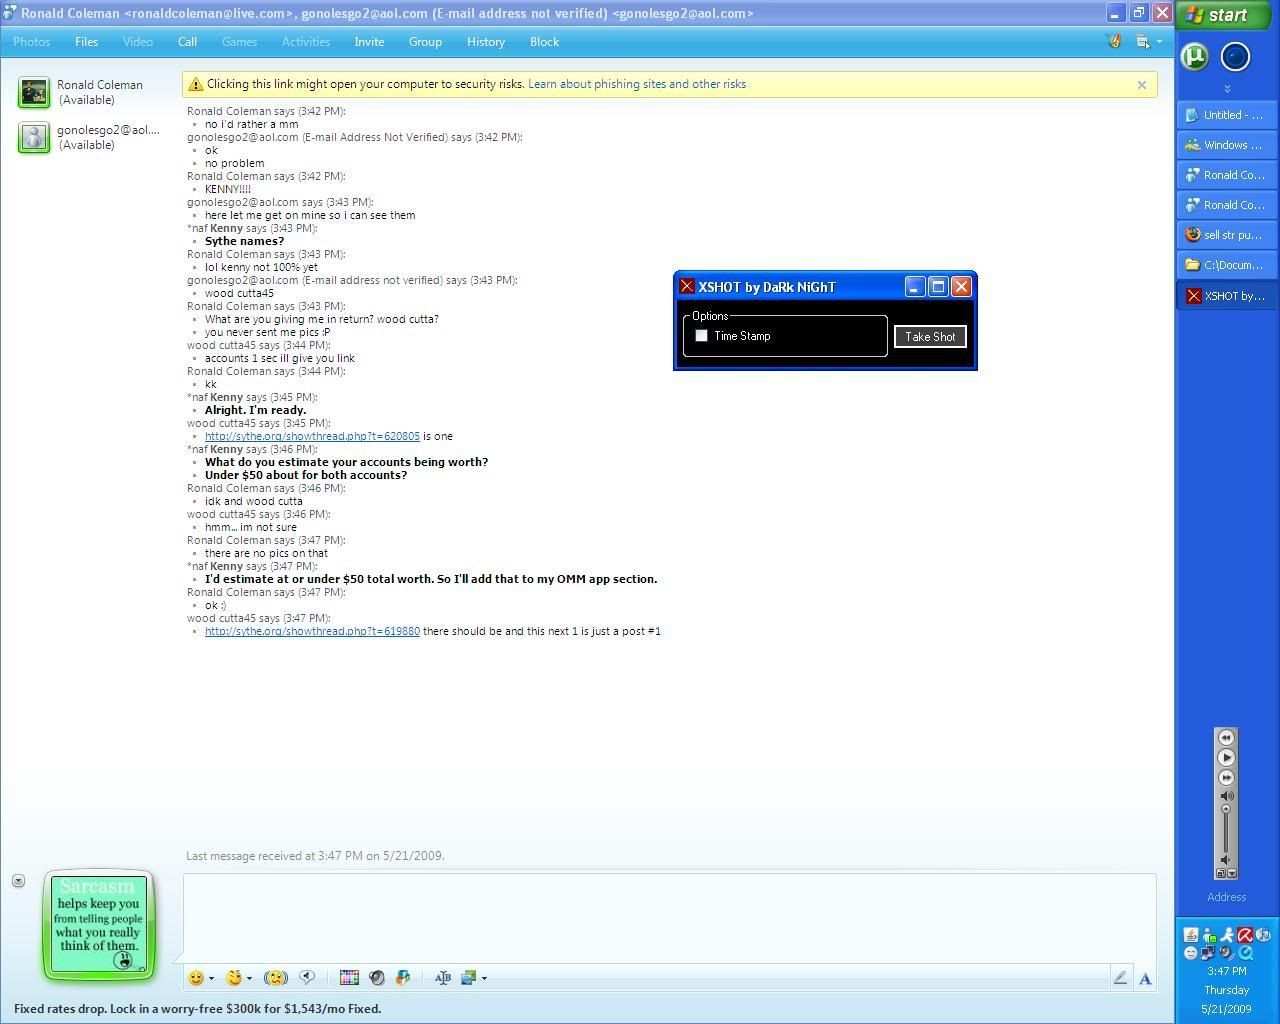Click the blue circle quick launch icon
Image resolution: width=1280 pixels, height=1024 pixels.
tap(1236, 57)
